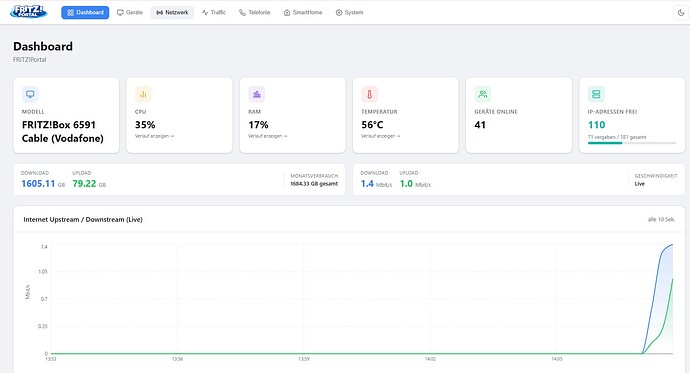Click the Traffic pulse icon
This screenshot has height=373, width=690.
[205, 13]
